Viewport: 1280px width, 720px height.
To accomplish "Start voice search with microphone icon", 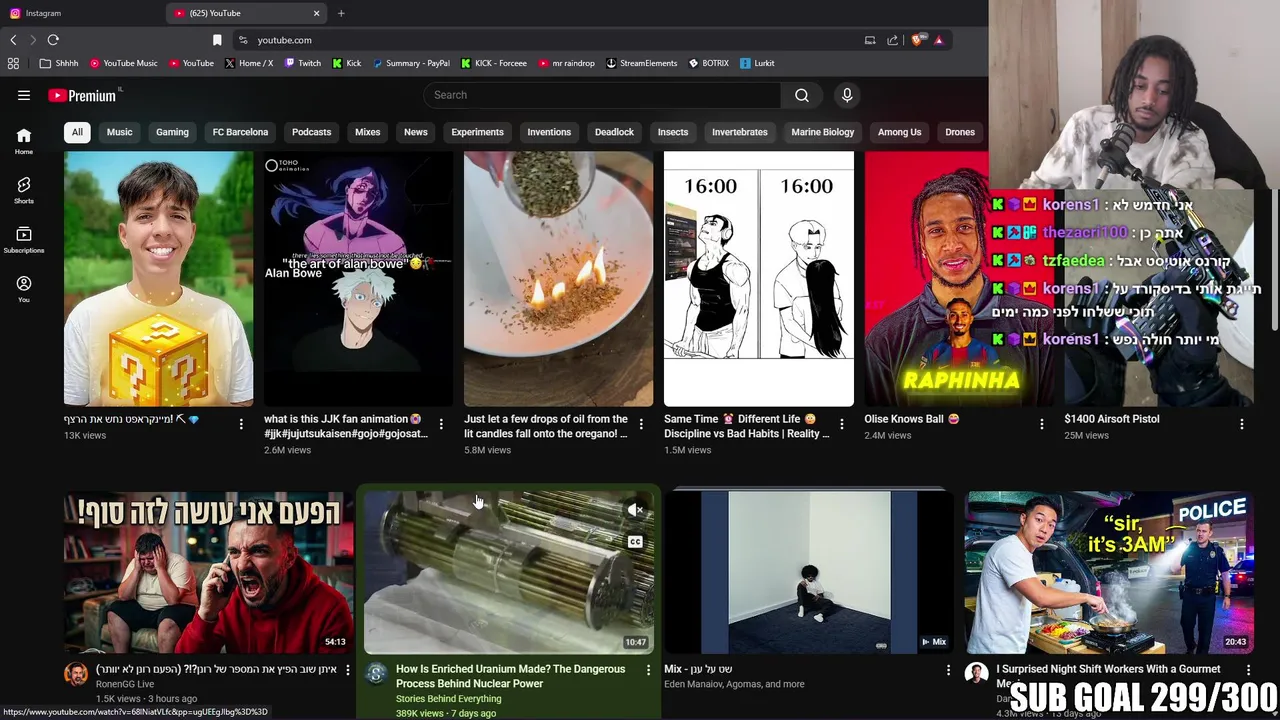I will 847,95.
